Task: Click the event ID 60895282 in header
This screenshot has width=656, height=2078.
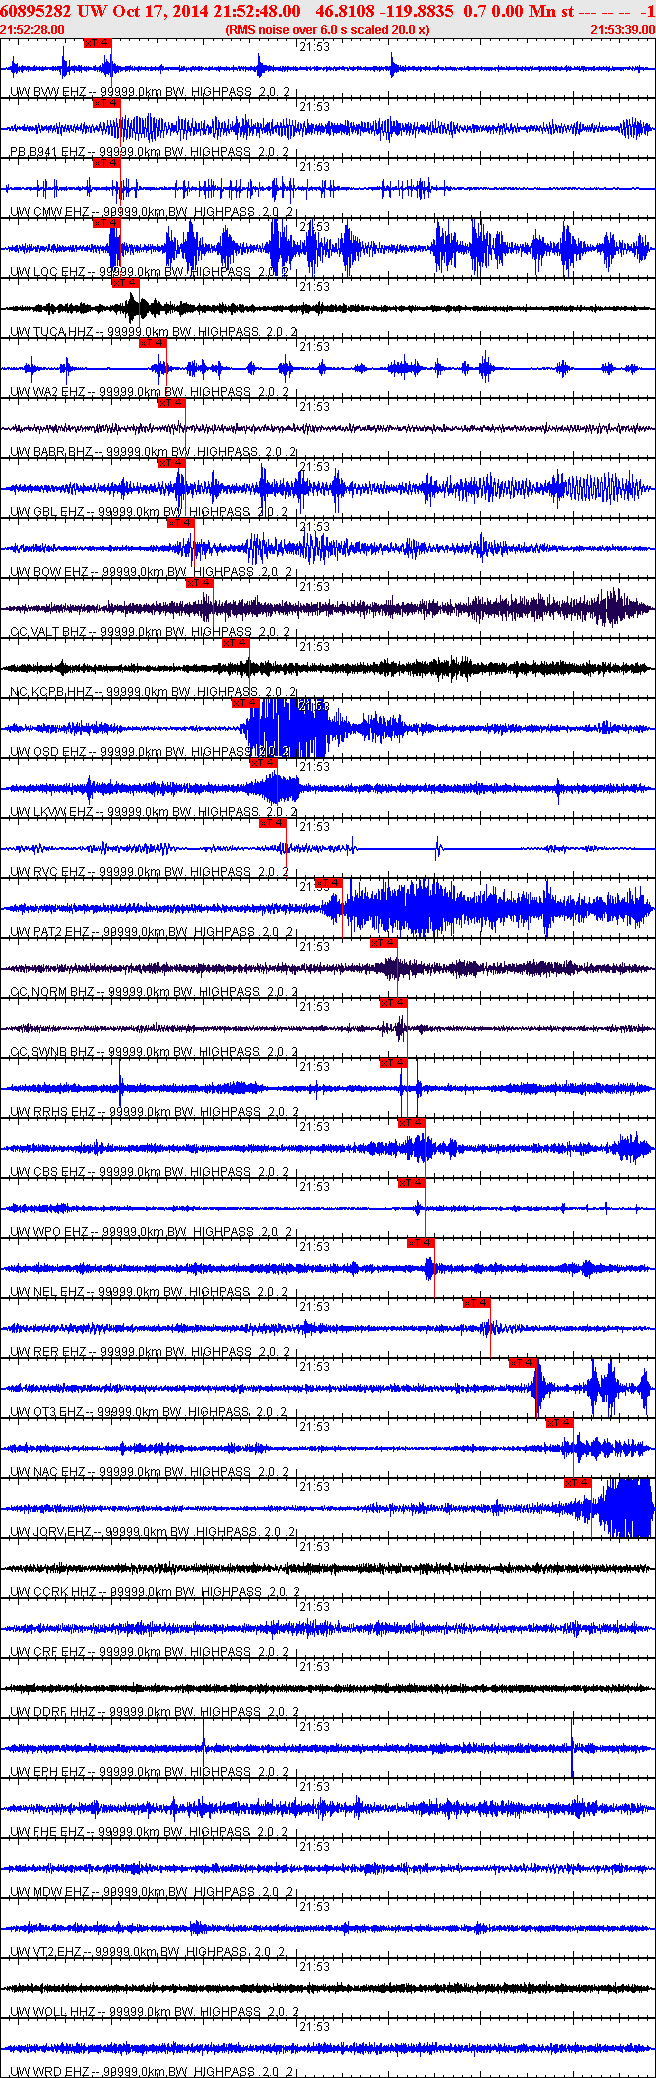Action: click(36, 11)
